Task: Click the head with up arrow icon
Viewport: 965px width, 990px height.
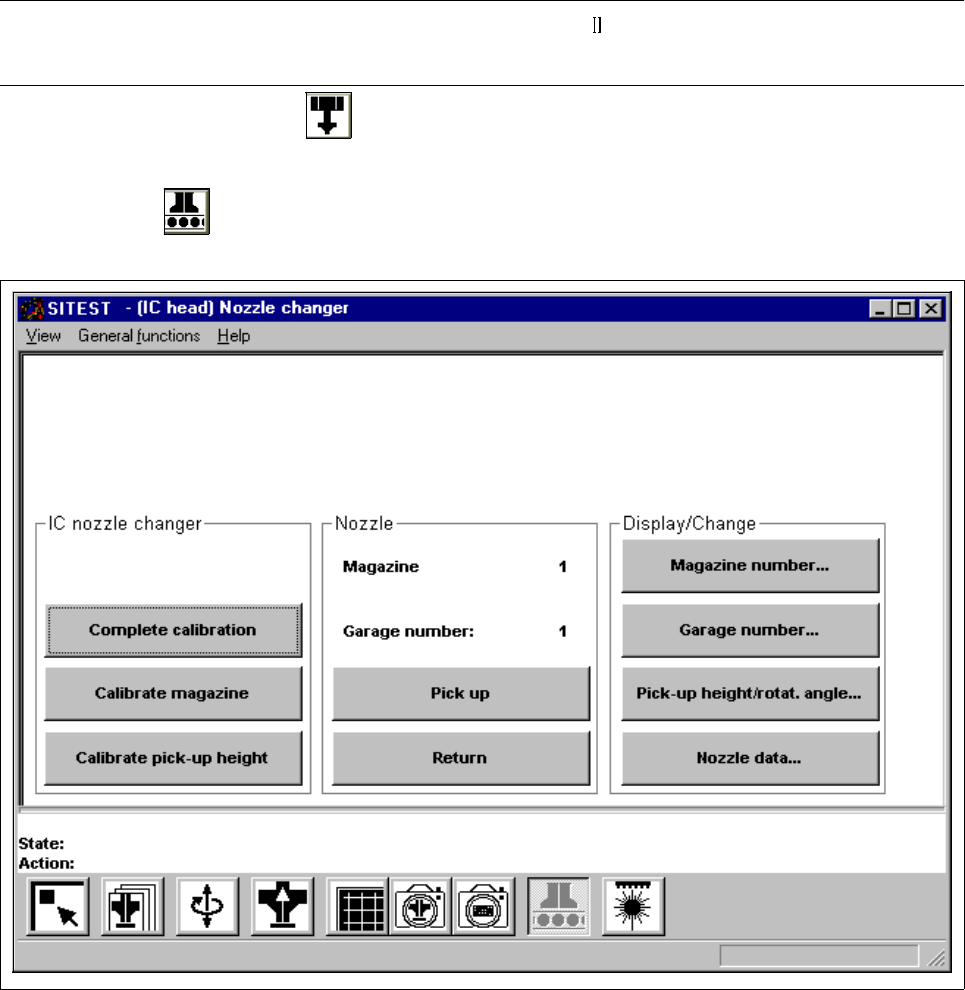Action: [x=282, y=906]
